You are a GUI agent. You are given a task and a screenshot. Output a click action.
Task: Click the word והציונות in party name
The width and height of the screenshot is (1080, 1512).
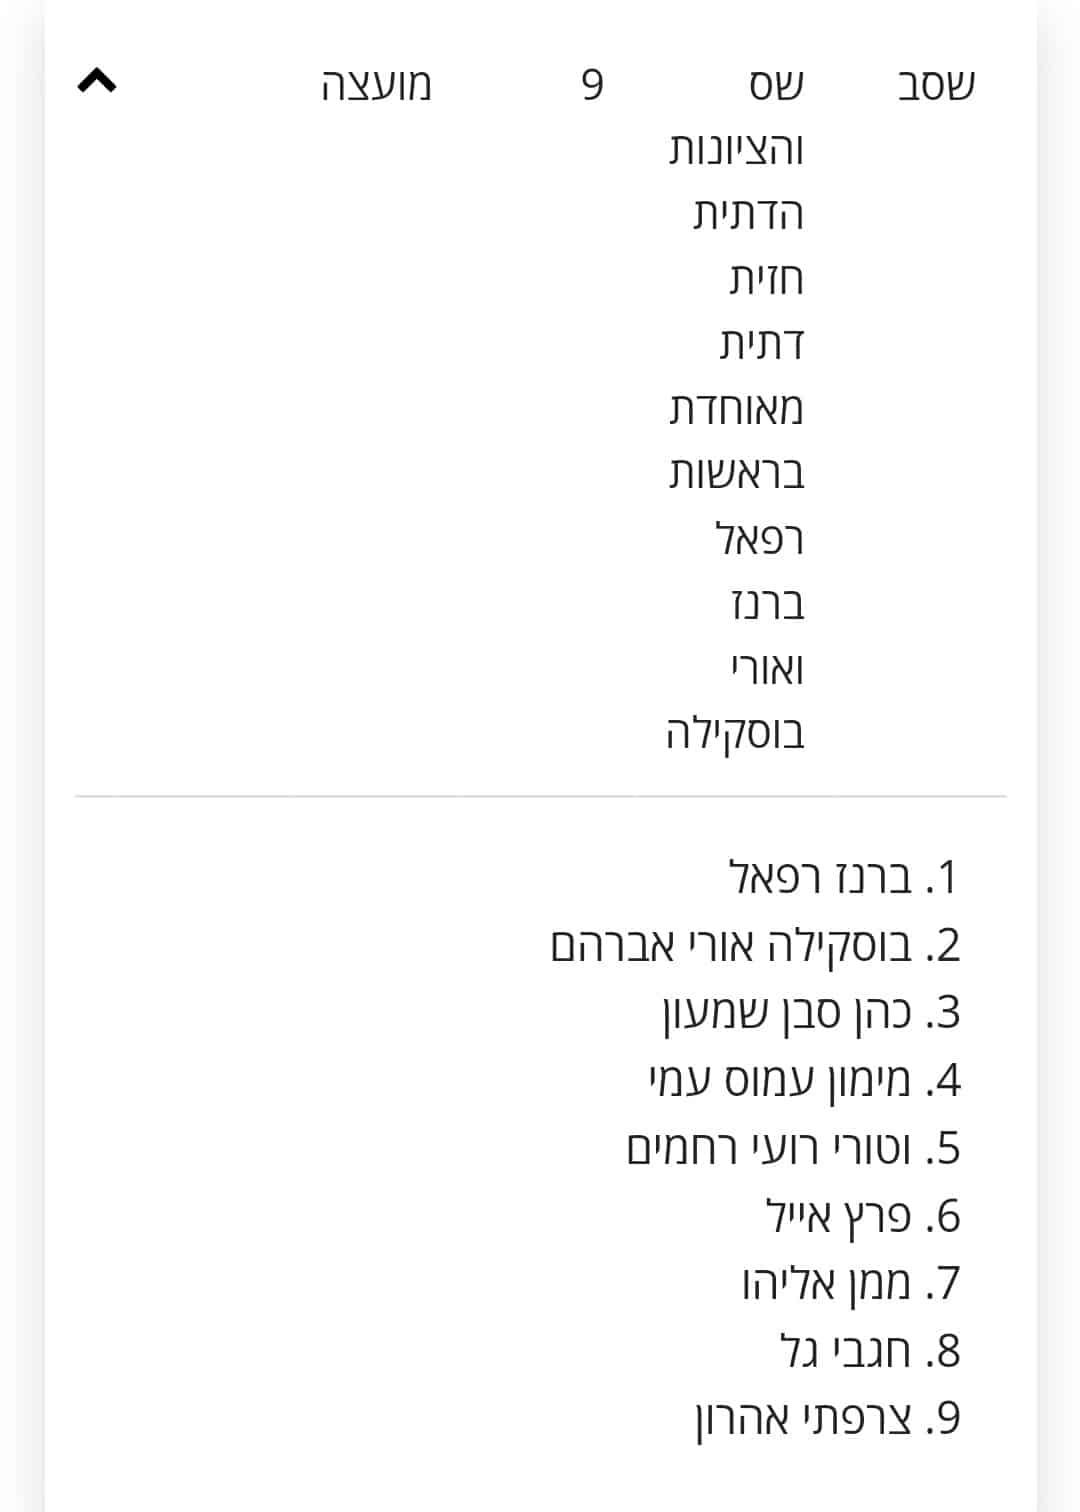[737, 150]
